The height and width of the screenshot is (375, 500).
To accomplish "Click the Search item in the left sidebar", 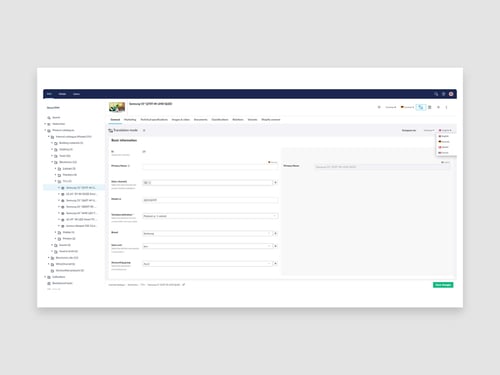I will (x=56, y=118).
